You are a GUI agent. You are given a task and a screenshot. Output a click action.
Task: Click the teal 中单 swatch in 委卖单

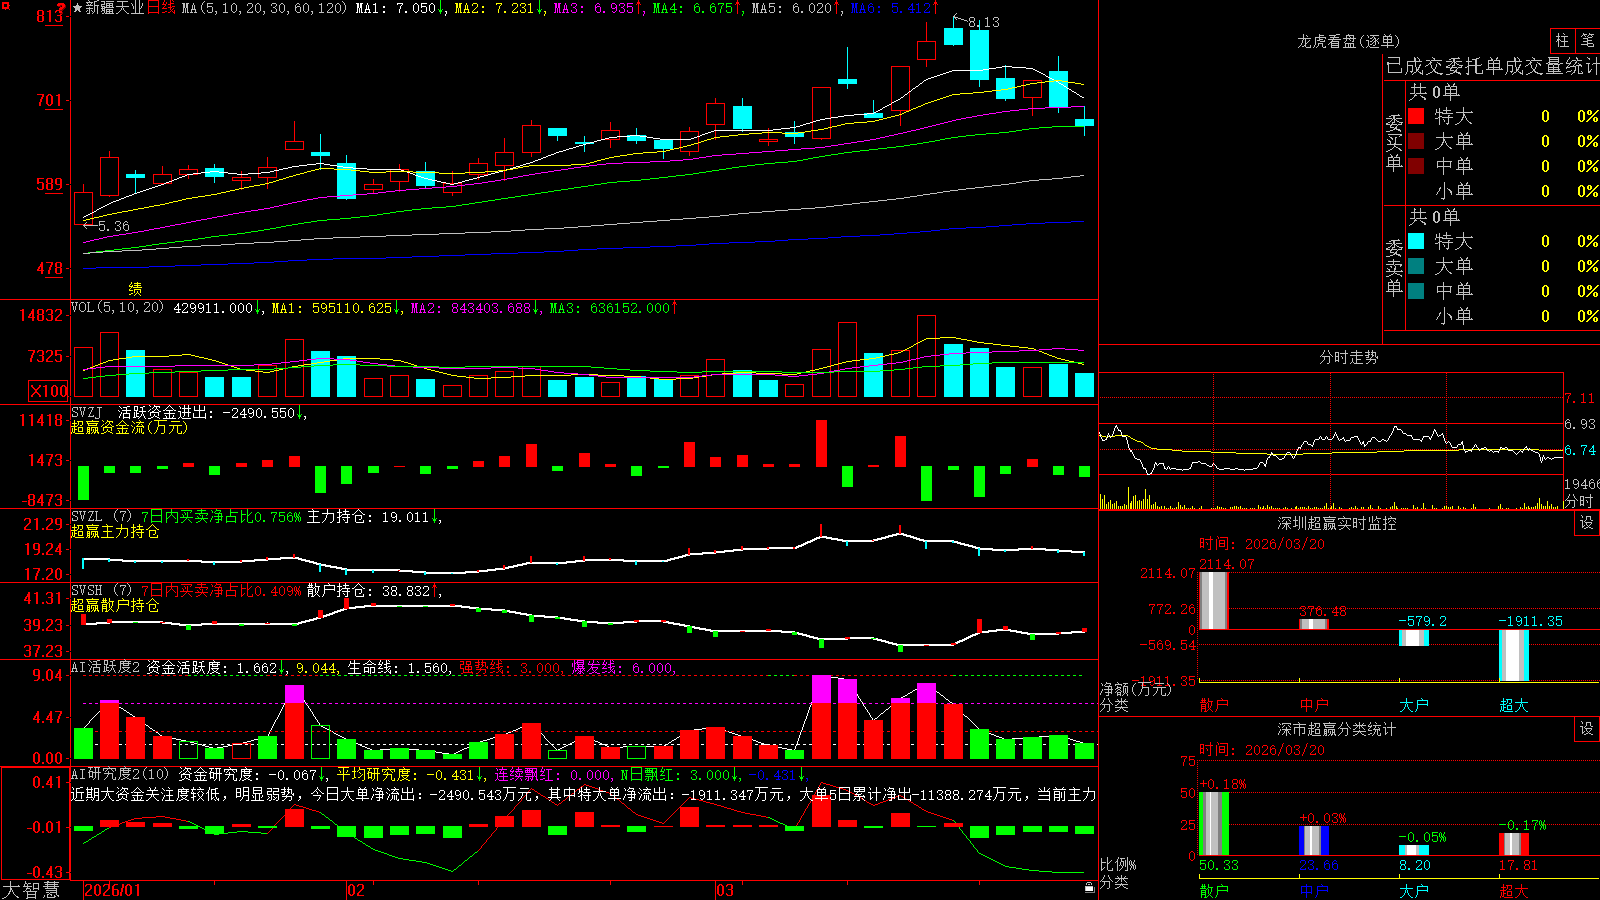[1416, 291]
